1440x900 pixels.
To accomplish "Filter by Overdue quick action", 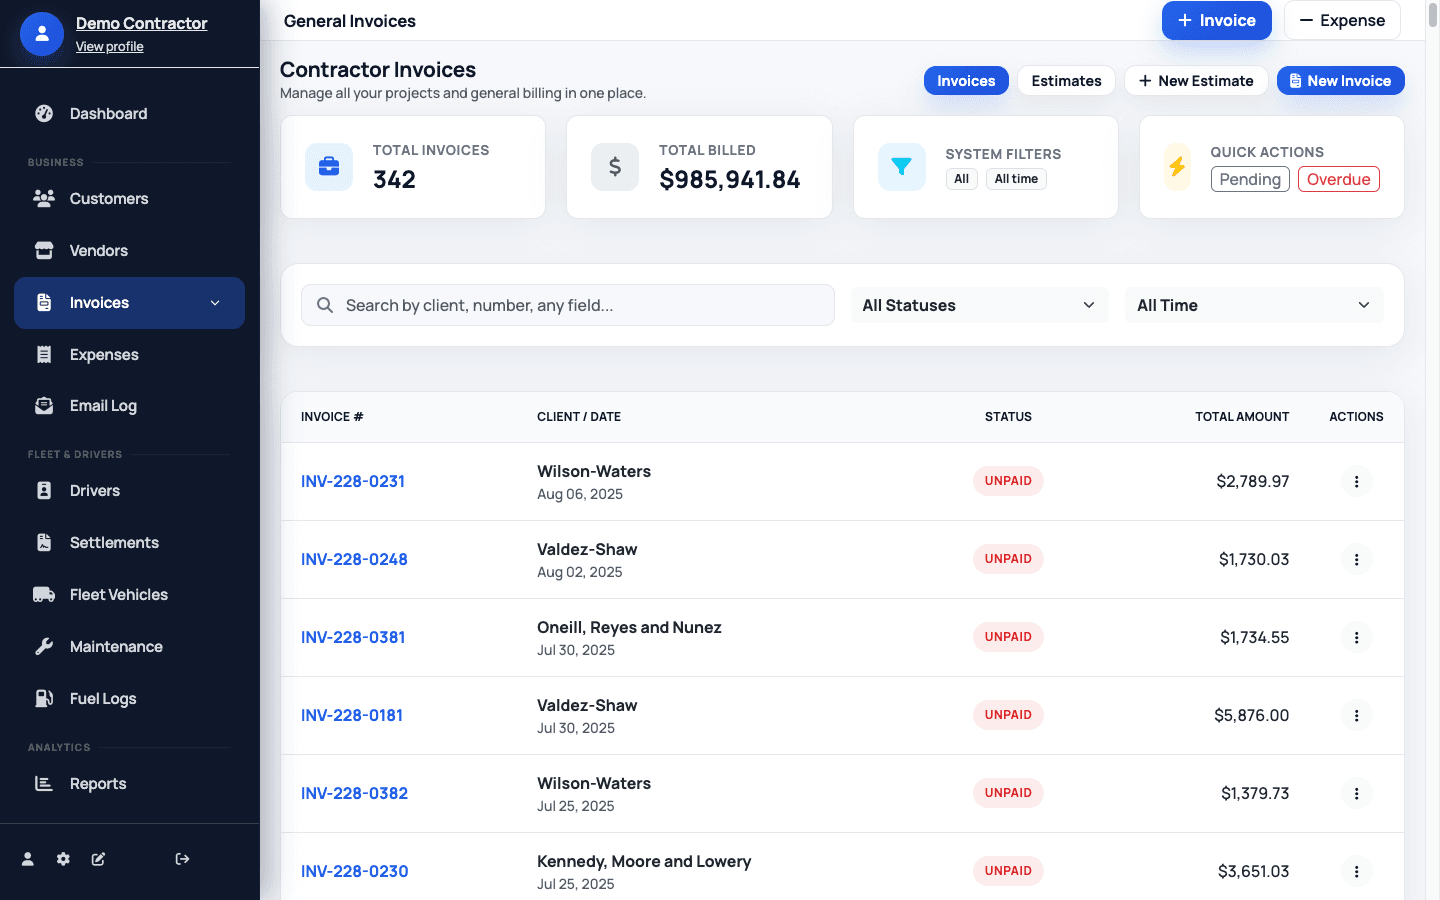I will (1338, 179).
